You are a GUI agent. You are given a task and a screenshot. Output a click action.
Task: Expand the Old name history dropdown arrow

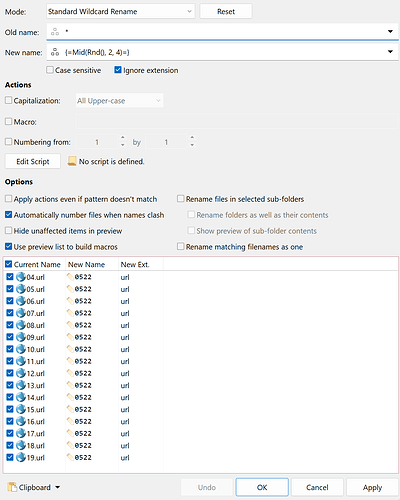[390, 32]
